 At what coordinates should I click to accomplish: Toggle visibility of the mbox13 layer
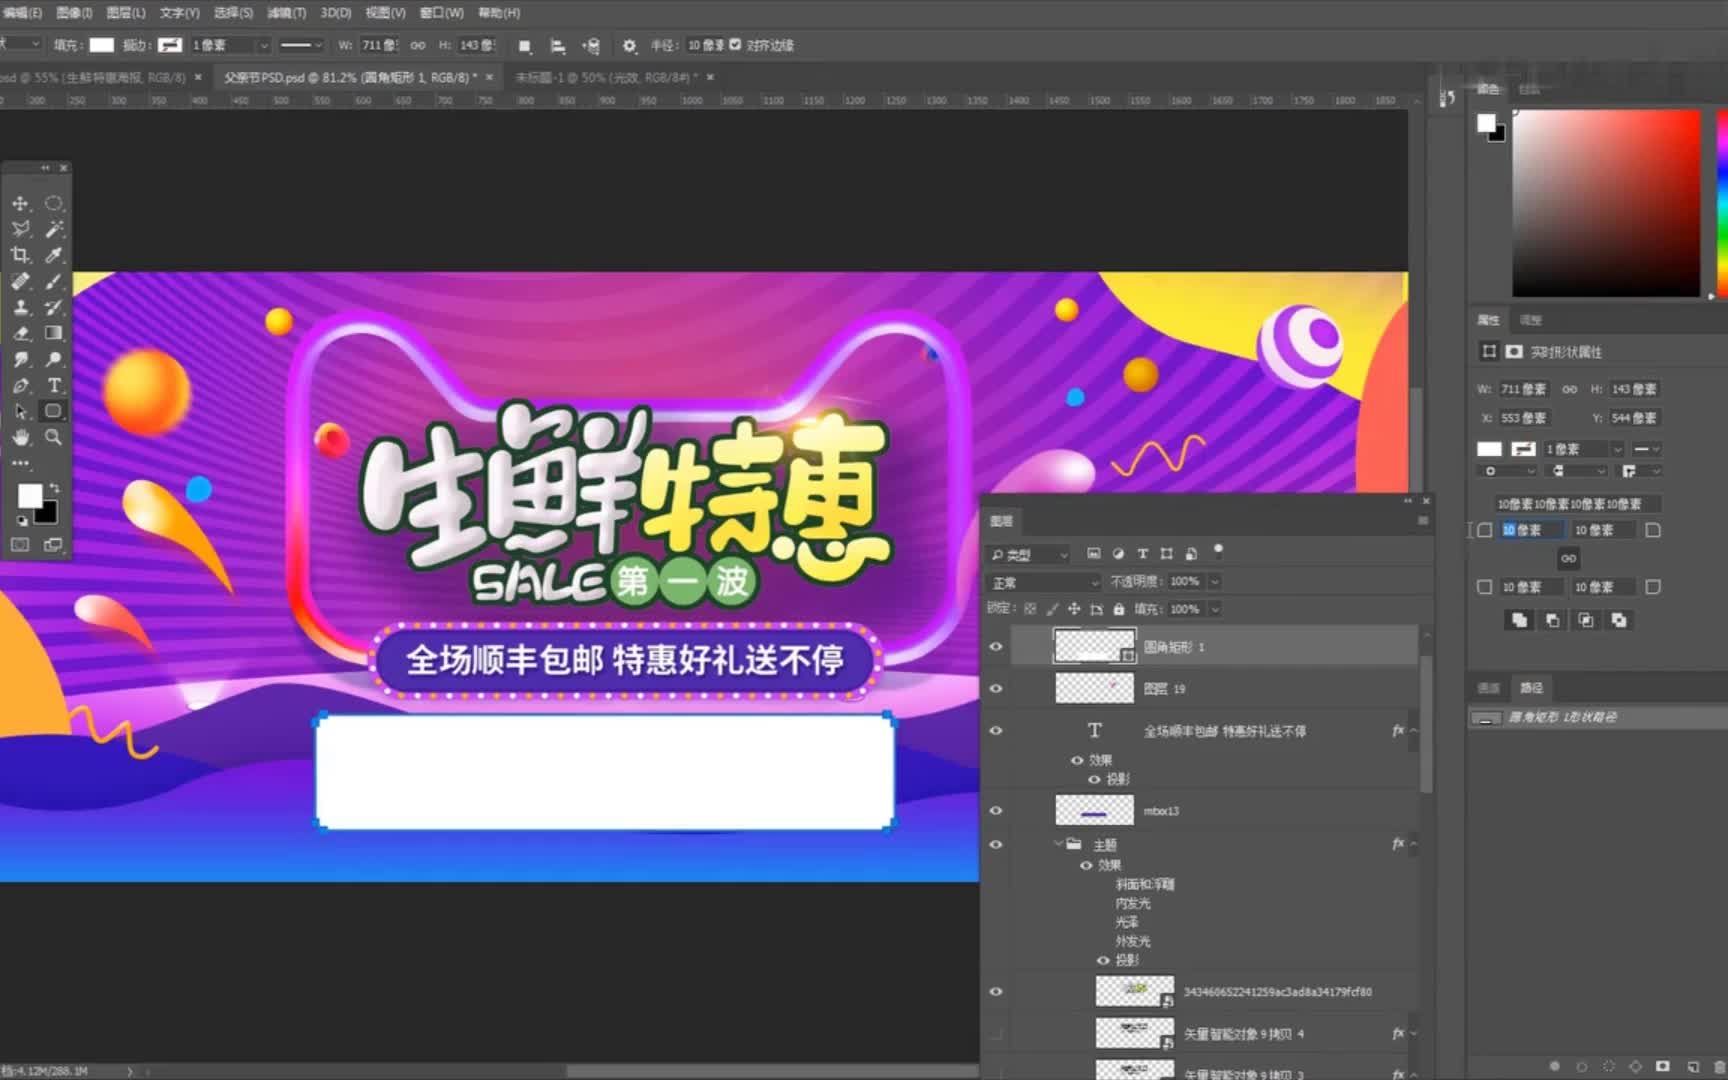click(x=995, y=810)
